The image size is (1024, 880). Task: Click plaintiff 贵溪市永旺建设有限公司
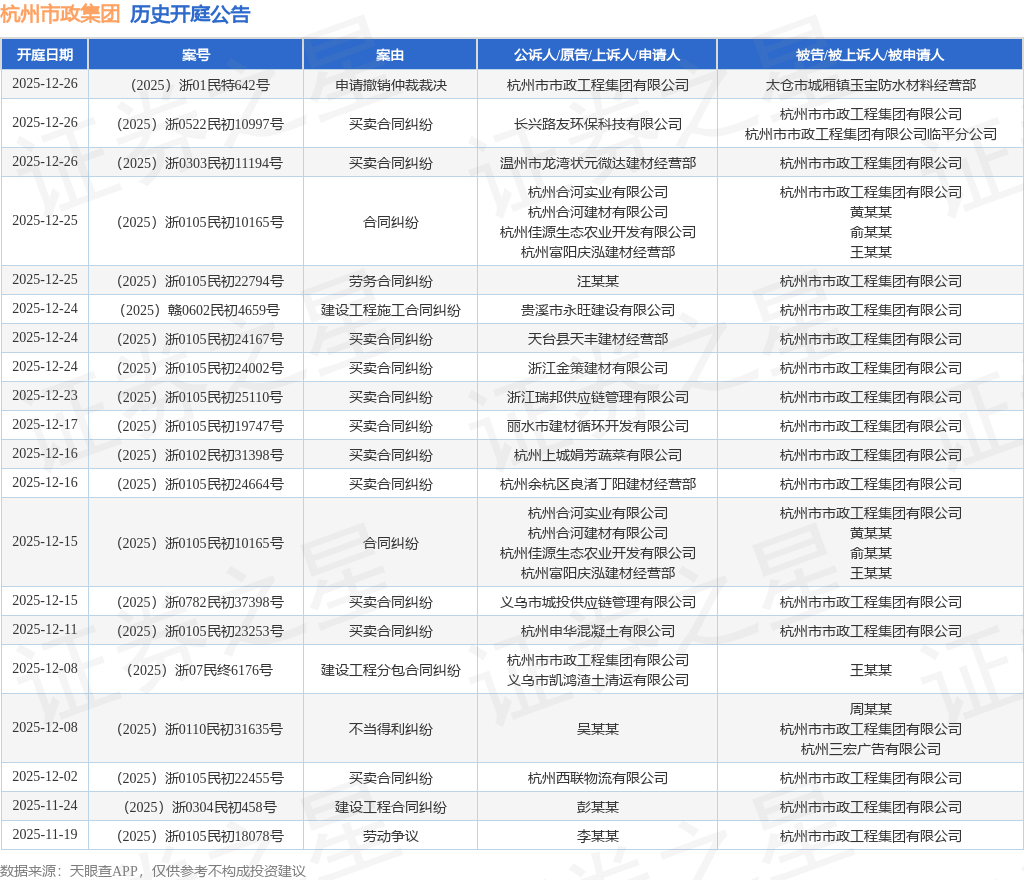click(x=598, y=310)
